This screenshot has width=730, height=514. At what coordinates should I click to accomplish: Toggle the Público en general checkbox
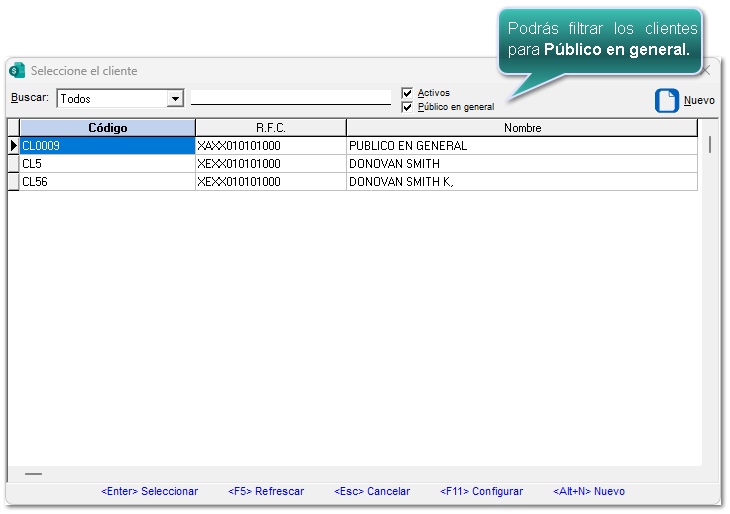pyautogui.click(x=407, y=107)
